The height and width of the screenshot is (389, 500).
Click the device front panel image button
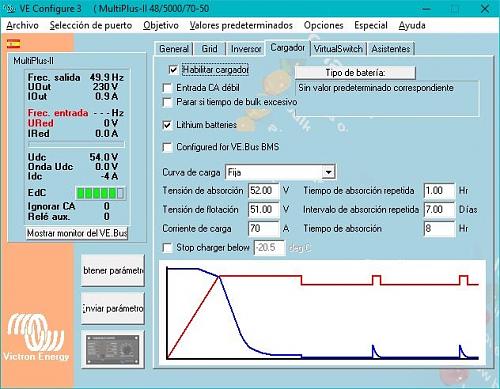(x=113, y=350)
